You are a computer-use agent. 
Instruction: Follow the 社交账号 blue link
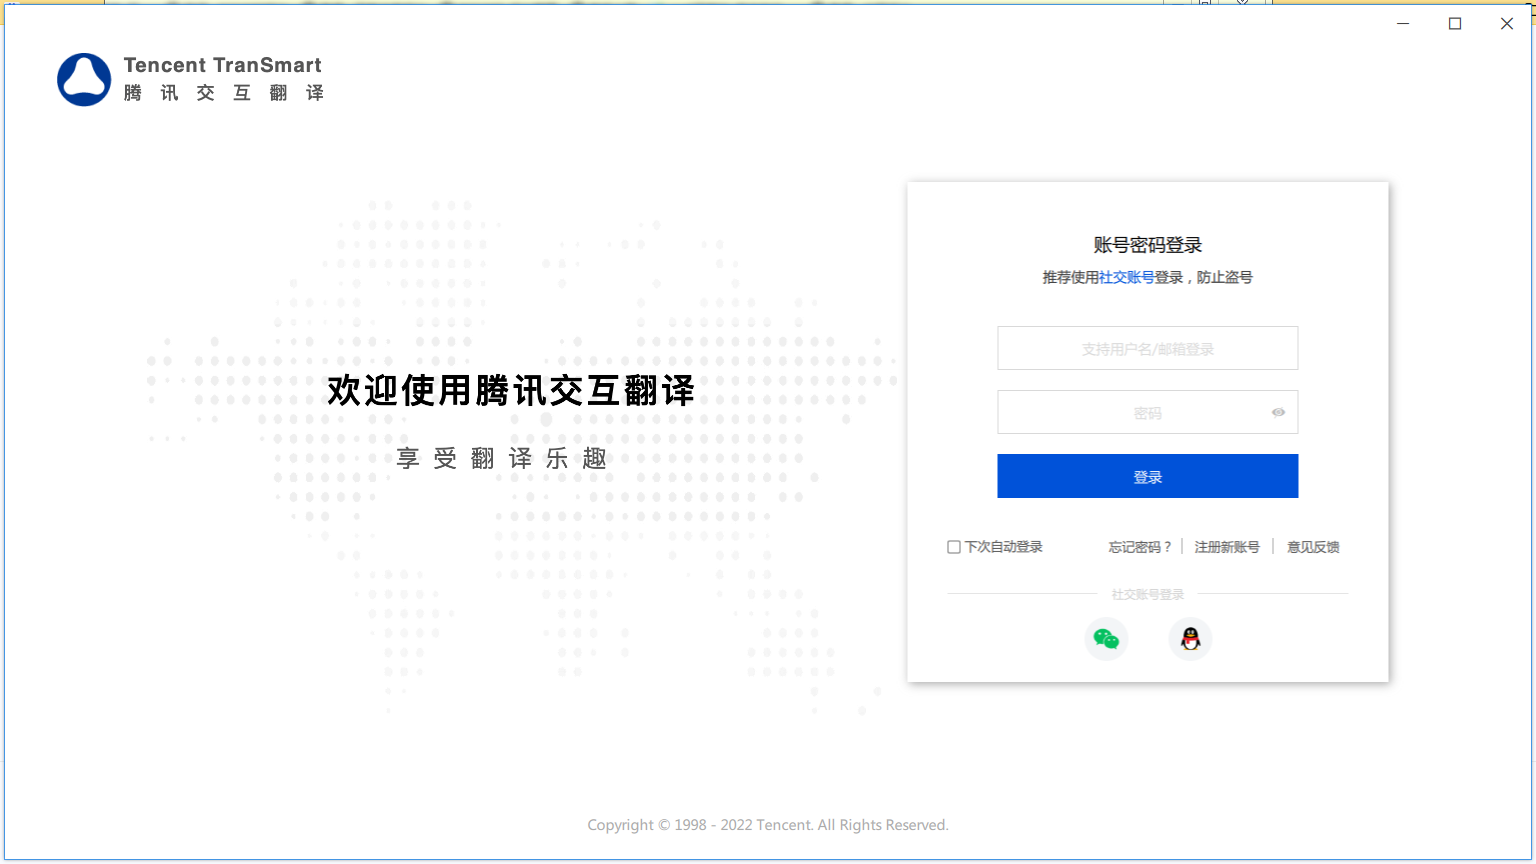click(x=1126, y=277)
